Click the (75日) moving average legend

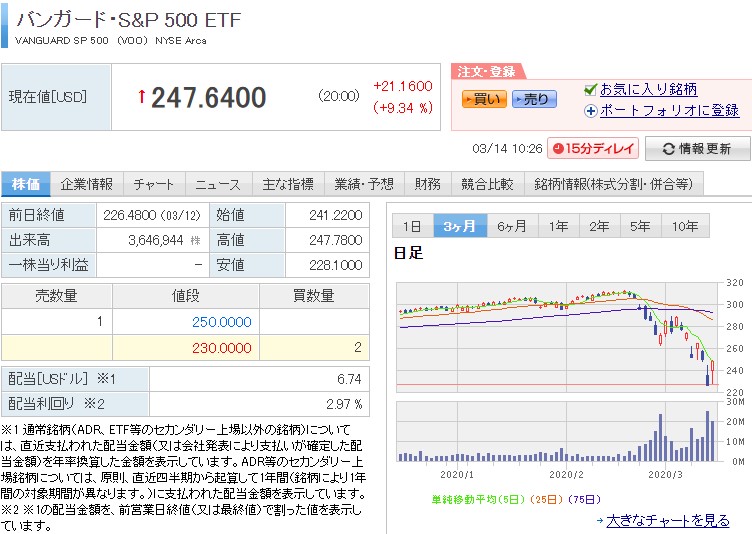[584, 499]
